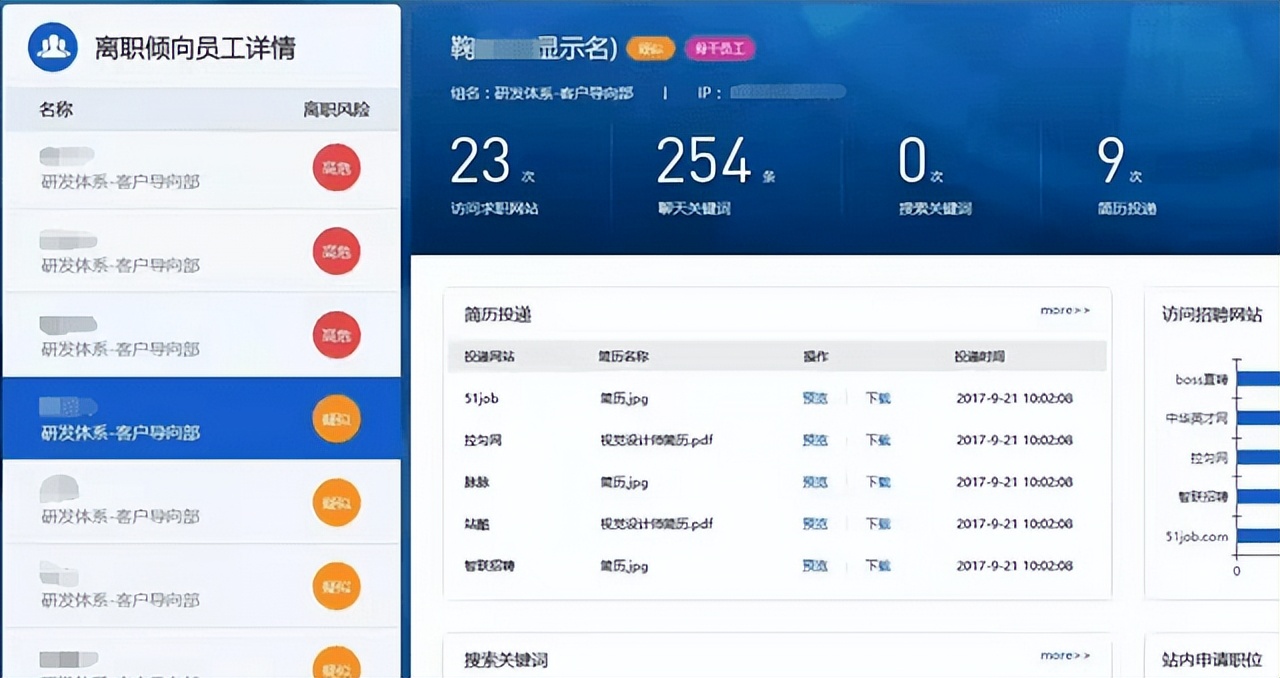1280x678 pixels.
Task: Click the group icon beside 离职倾向员工详情 title
Action: [x=54, y=44]
